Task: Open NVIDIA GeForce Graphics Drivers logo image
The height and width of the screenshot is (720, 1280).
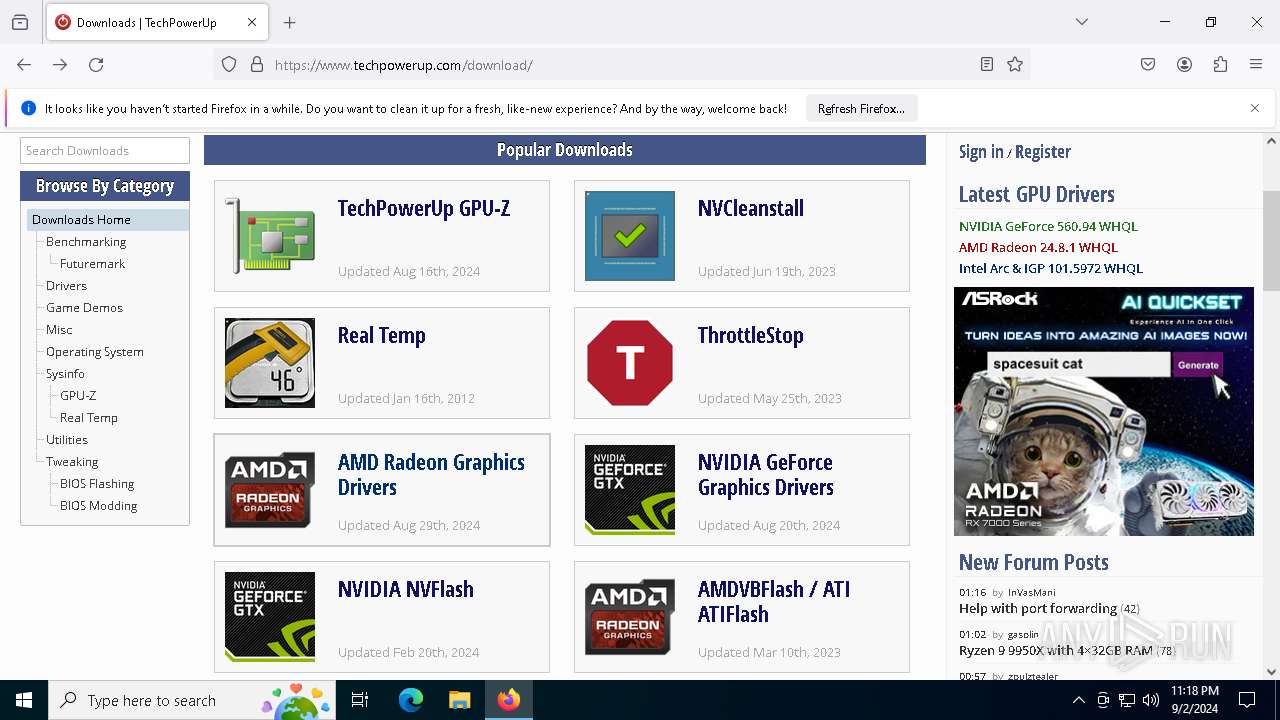Action: click(x=630, y=490)
